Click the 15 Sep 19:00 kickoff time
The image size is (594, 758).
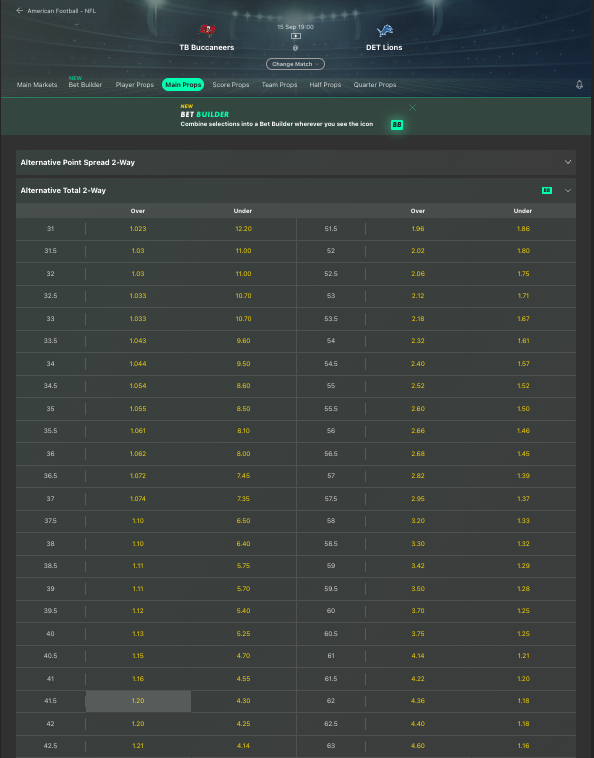(295, 27)
